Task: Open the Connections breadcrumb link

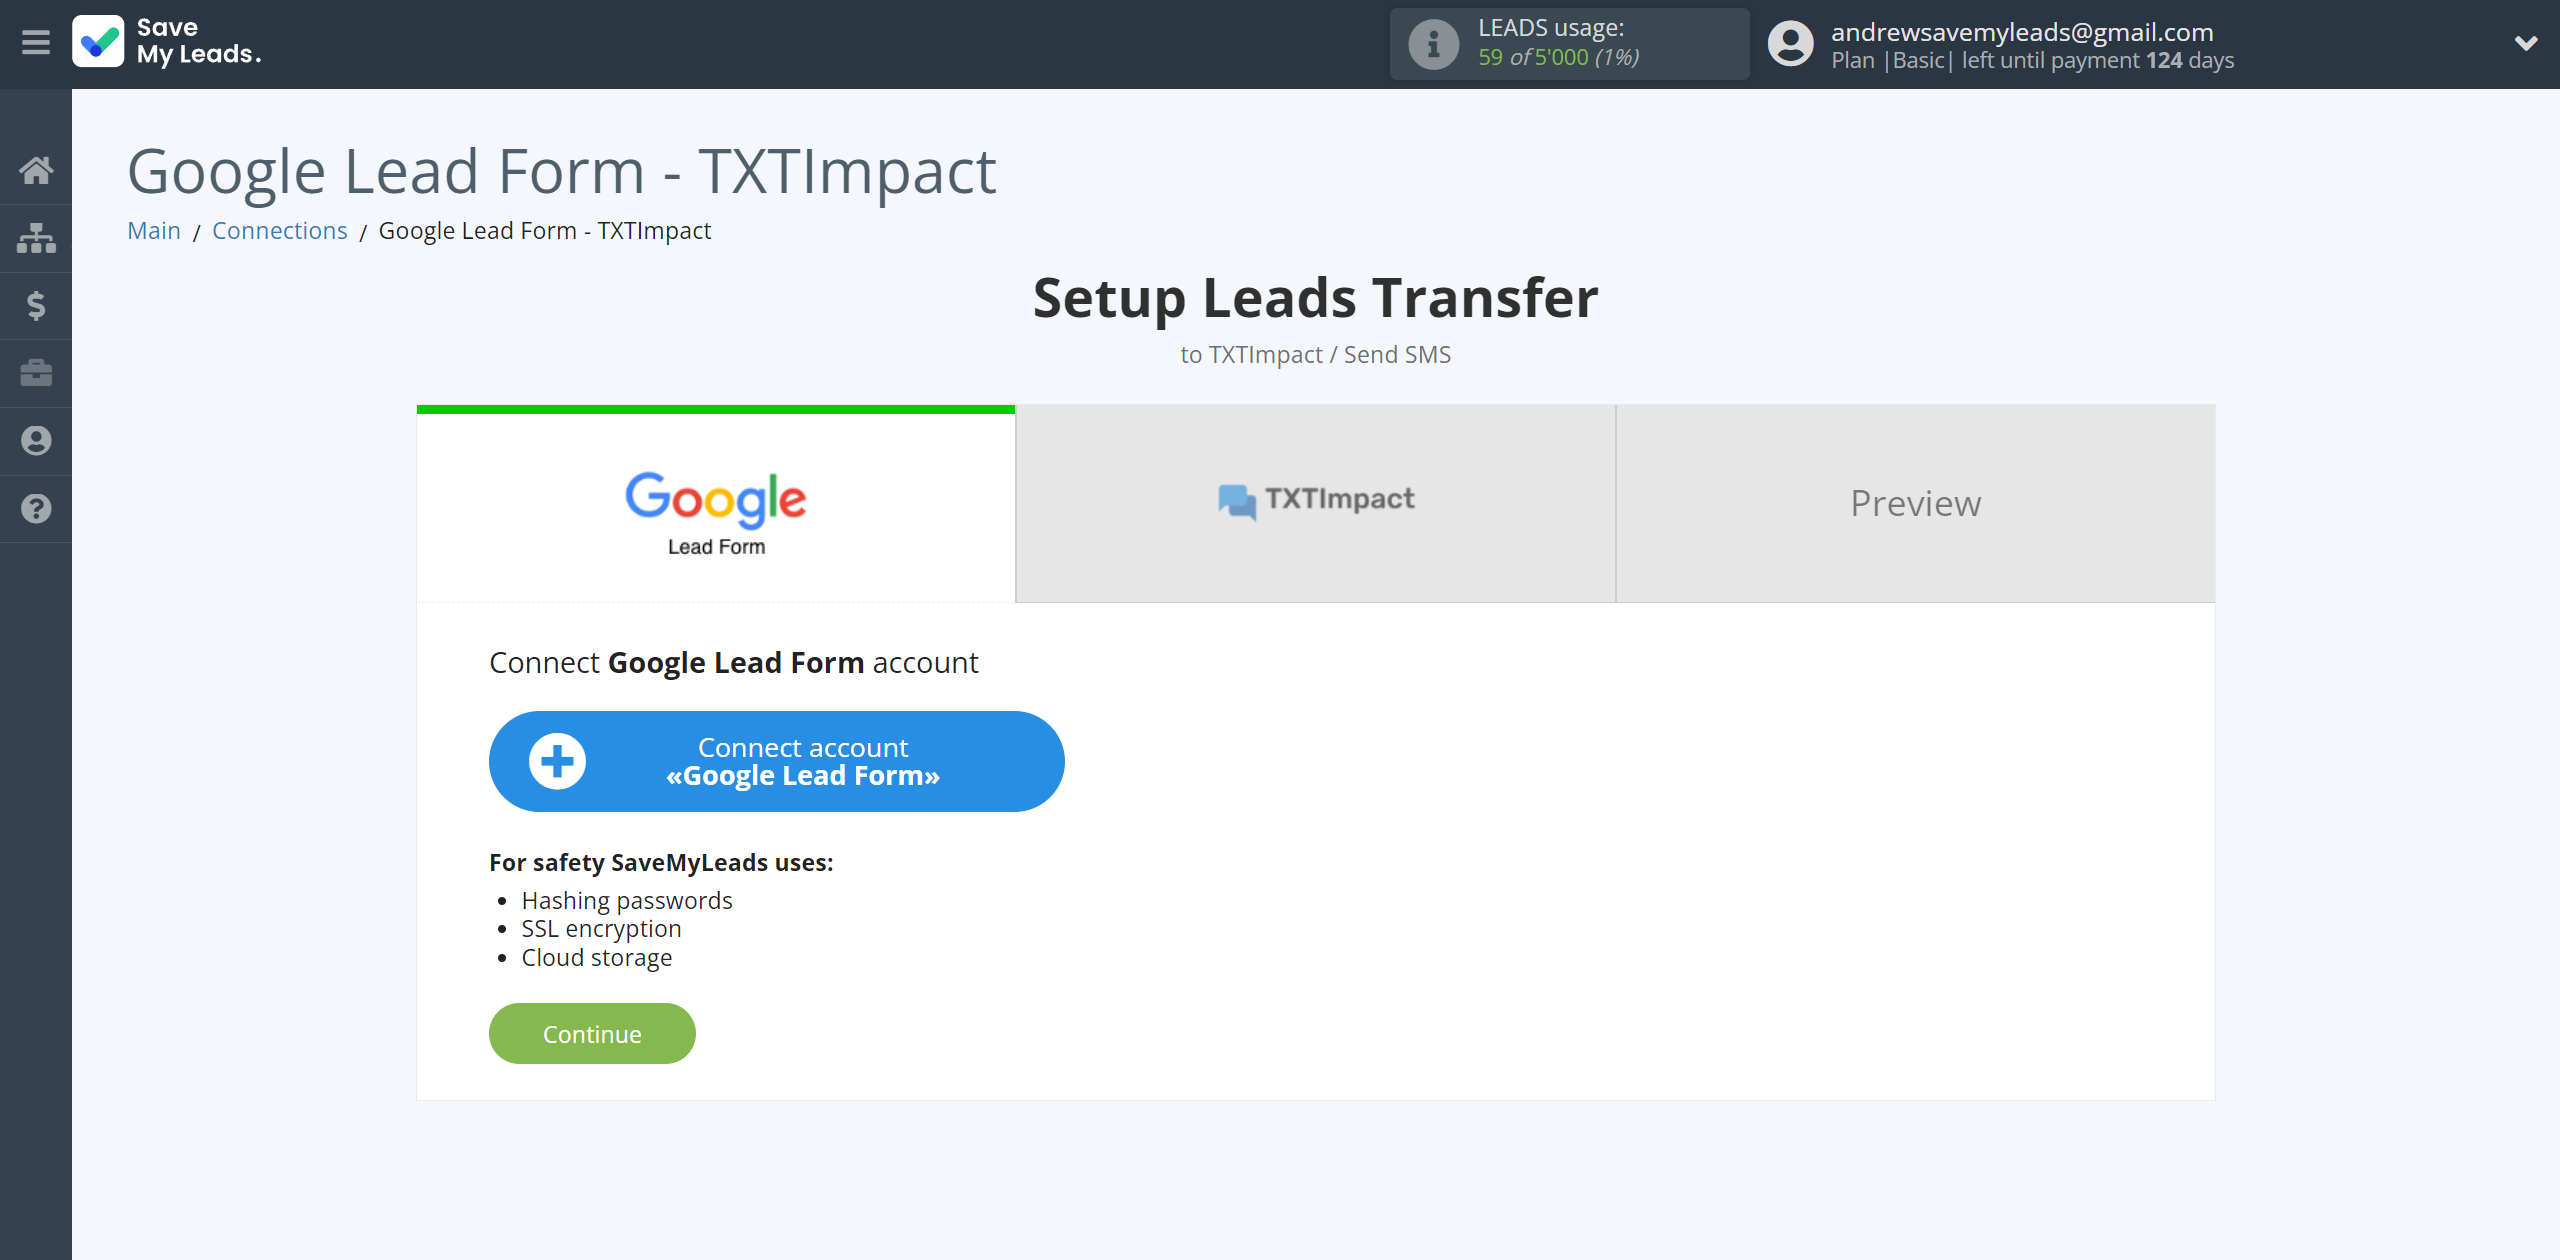Action: (279, 230)
